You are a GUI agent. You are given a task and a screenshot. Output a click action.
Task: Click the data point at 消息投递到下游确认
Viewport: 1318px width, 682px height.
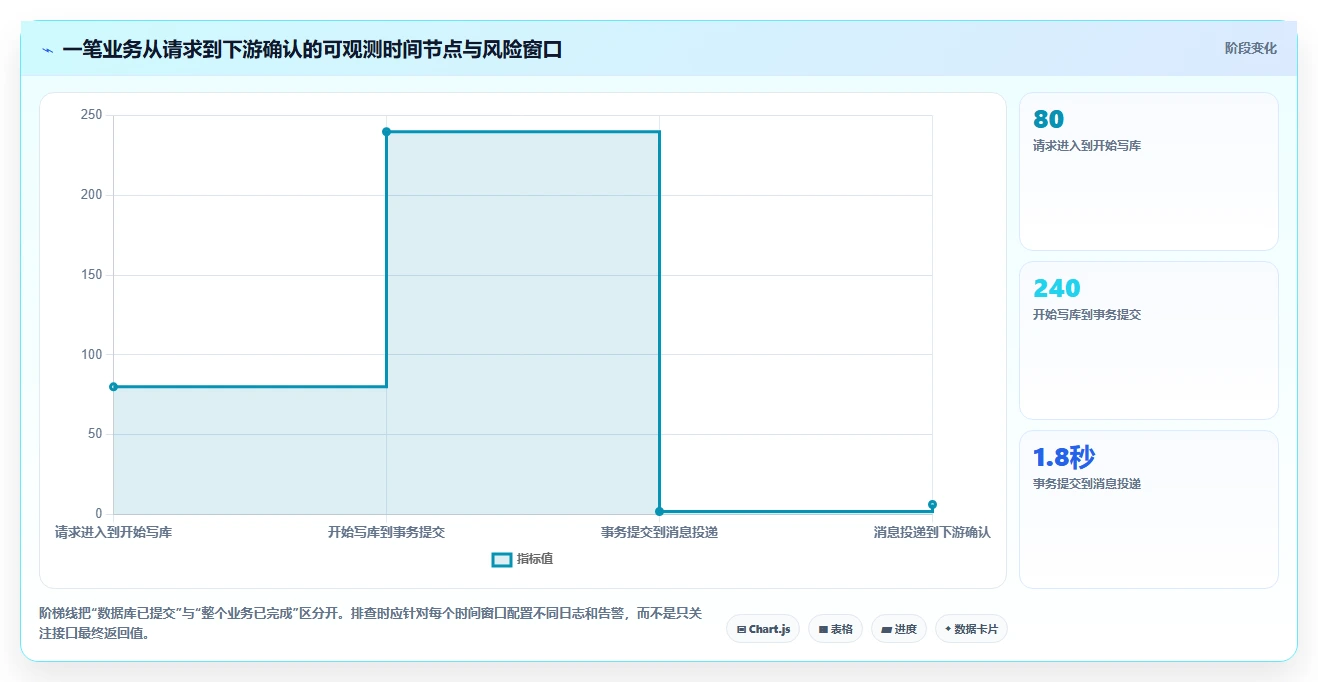(x=932, y=505)
